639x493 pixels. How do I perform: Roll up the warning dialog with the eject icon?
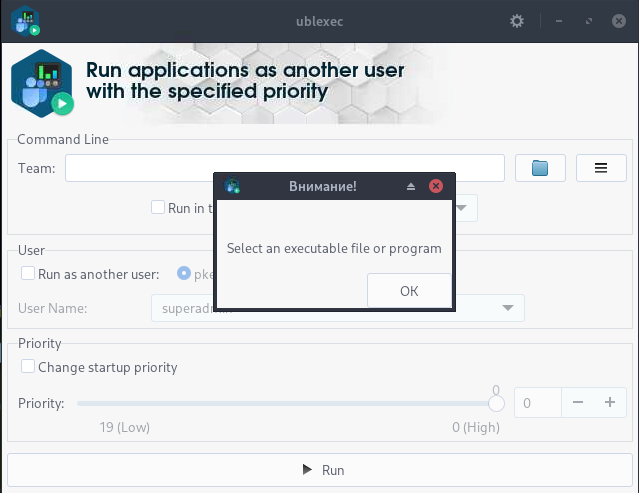coord(411,187)
